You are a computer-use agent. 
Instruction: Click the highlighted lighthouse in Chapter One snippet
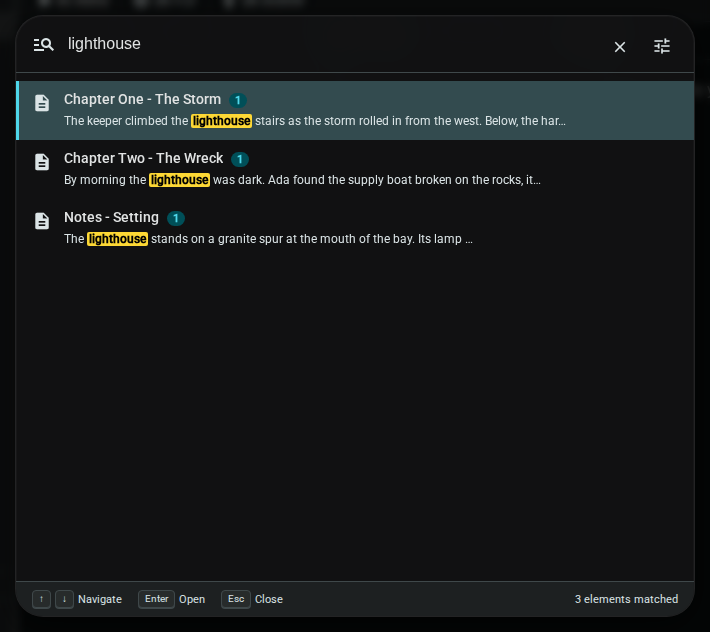[221, 121]
